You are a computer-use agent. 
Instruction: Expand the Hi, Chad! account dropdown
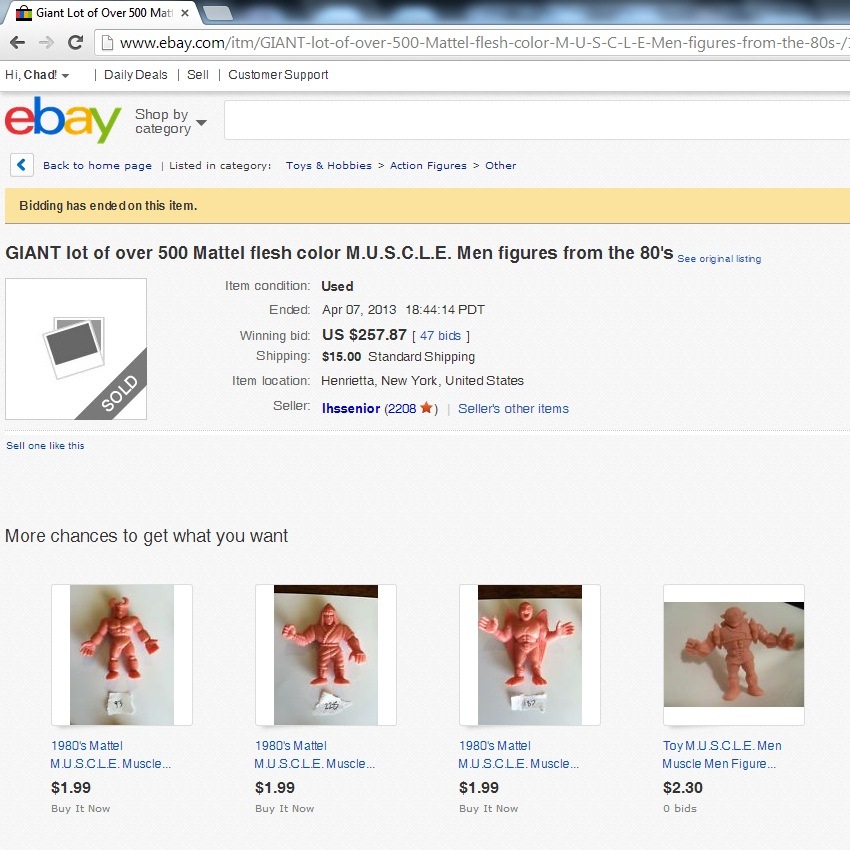click(x=37, y=75)
